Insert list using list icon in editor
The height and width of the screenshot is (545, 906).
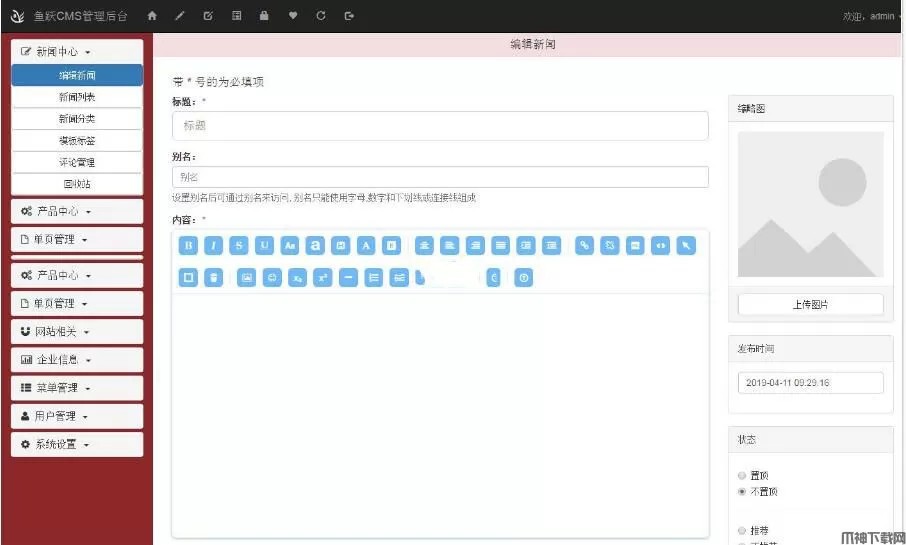[x=373, y=278]
